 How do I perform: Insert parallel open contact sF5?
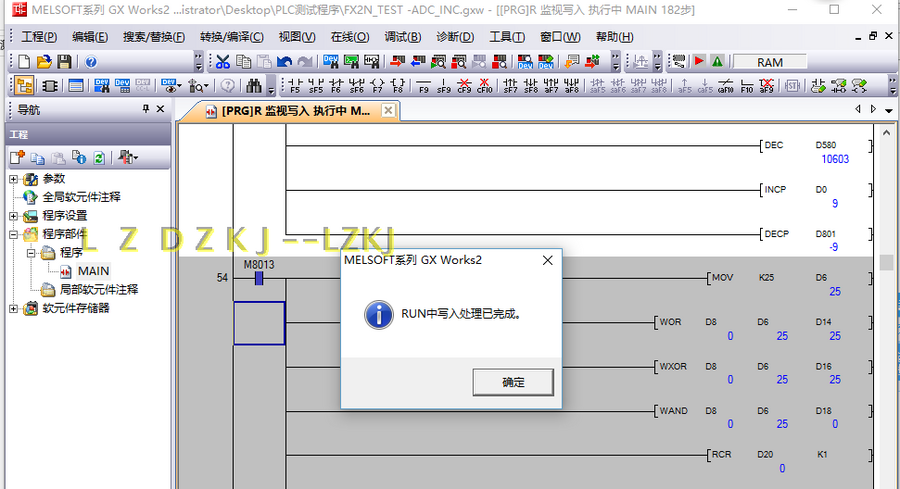click(x=316, y=86)
